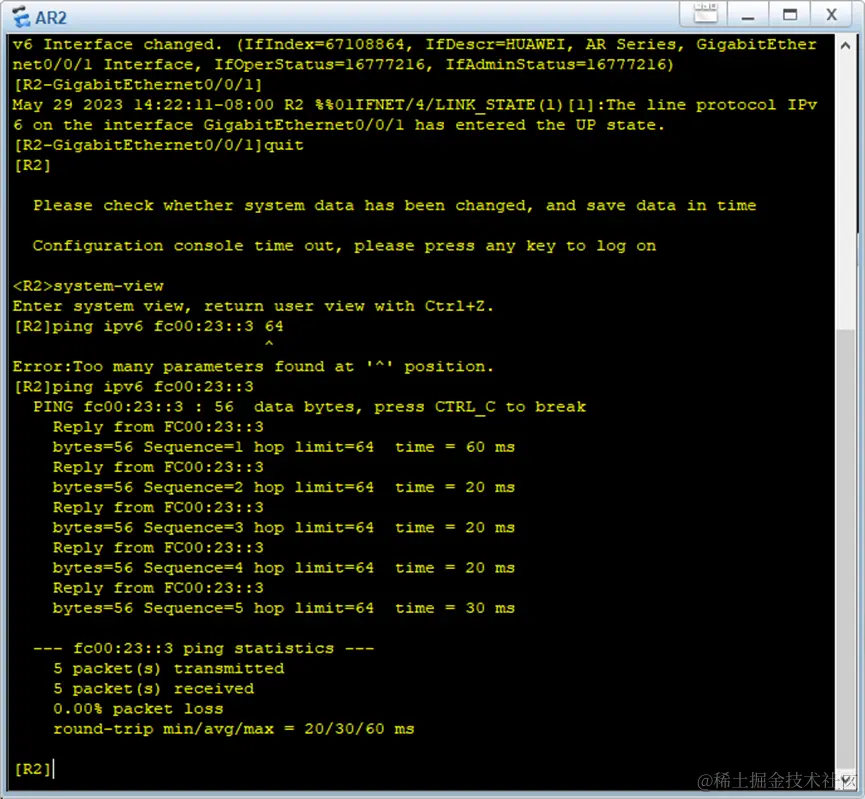Image resolution: width=865 pixels, height=799 pixels.
Task: Click the 'Sequence=5' reply line with 30 ms
Action: (x=284, y=608)
